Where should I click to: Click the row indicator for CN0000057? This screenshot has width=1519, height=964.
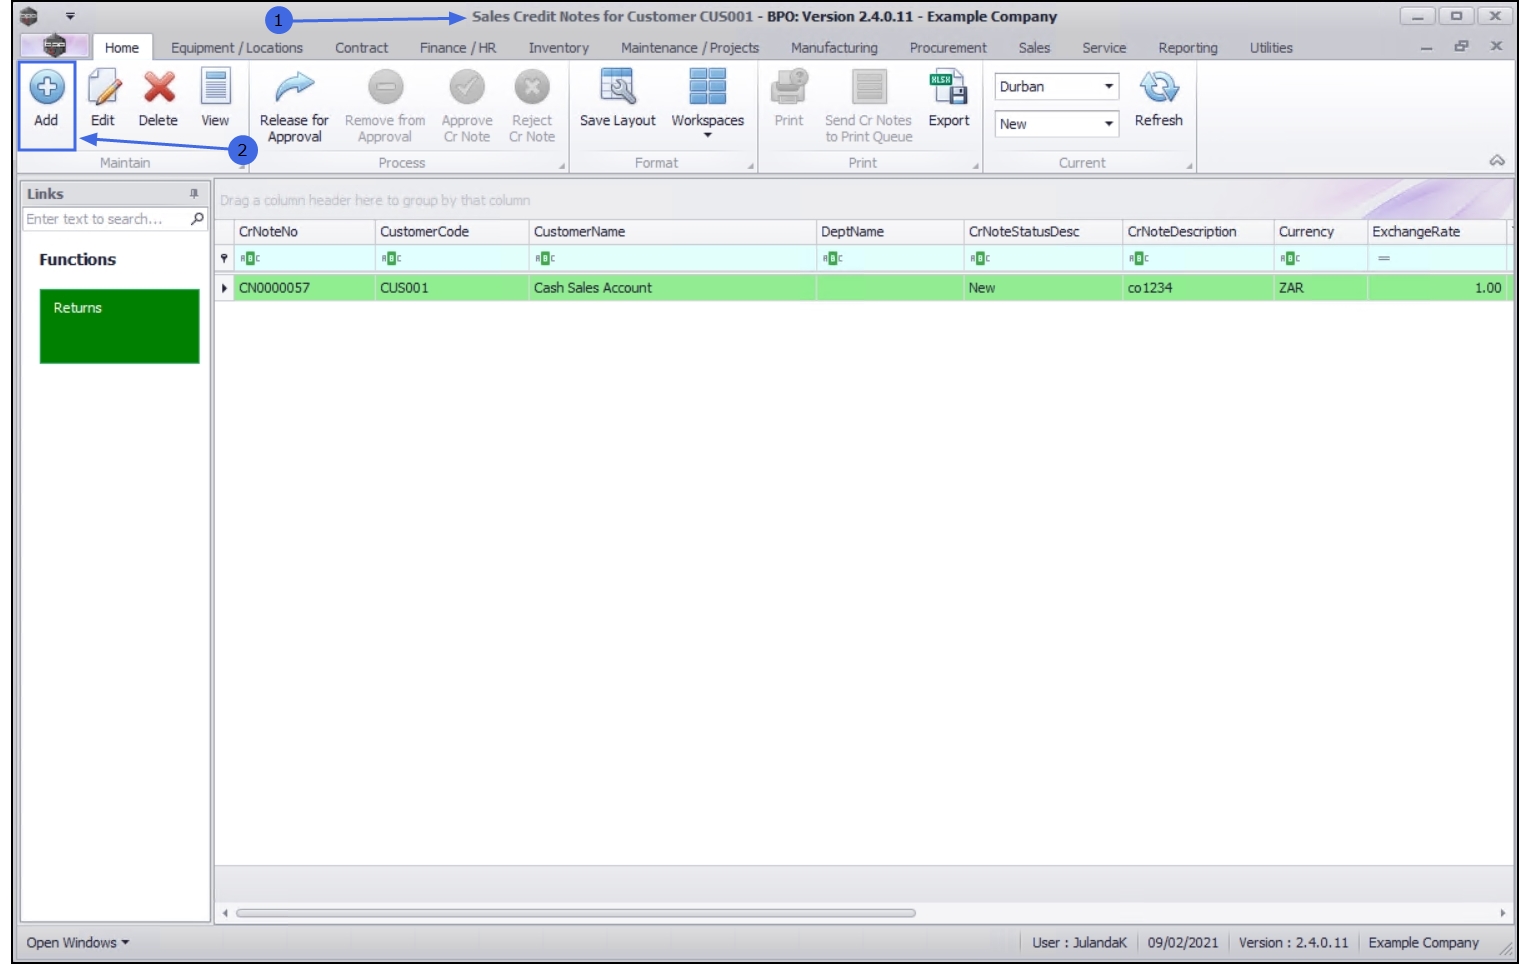[x=225, y=287]
